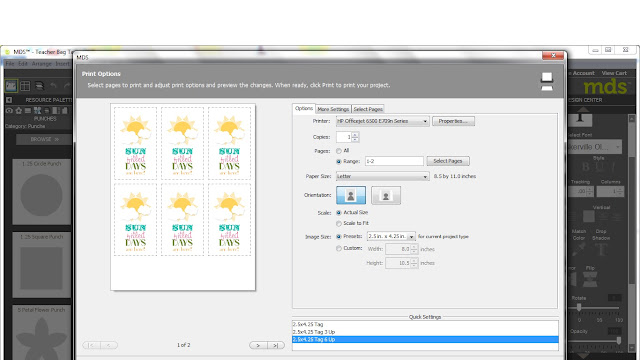Image resolution: width=640 pixels, height=360 pixels.
Task: Choose Scale to Fit option
Action: pyautogui.click(x=338, y=224)
